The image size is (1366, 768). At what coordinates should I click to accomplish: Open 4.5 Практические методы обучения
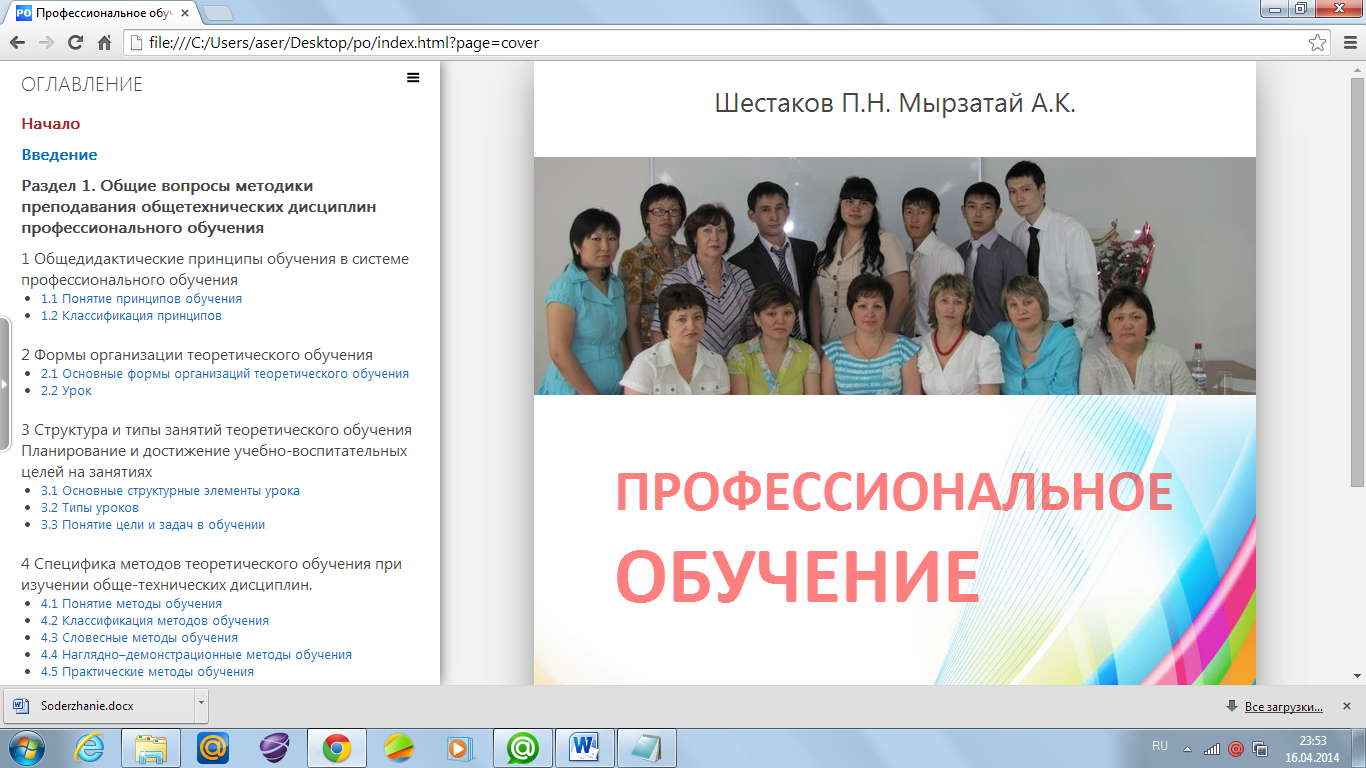pos(147,672)
